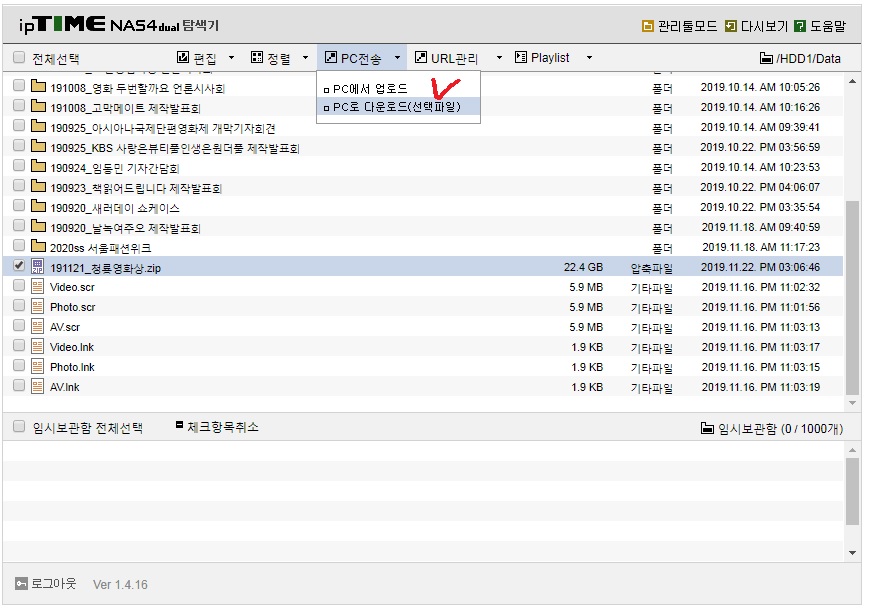
Task: Expand the Playlist dropdown arrow
Action: (x=590, y=58)
